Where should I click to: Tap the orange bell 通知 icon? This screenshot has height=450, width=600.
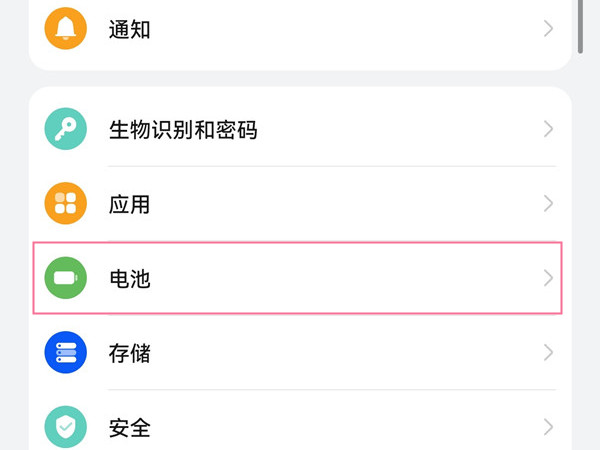66,29
